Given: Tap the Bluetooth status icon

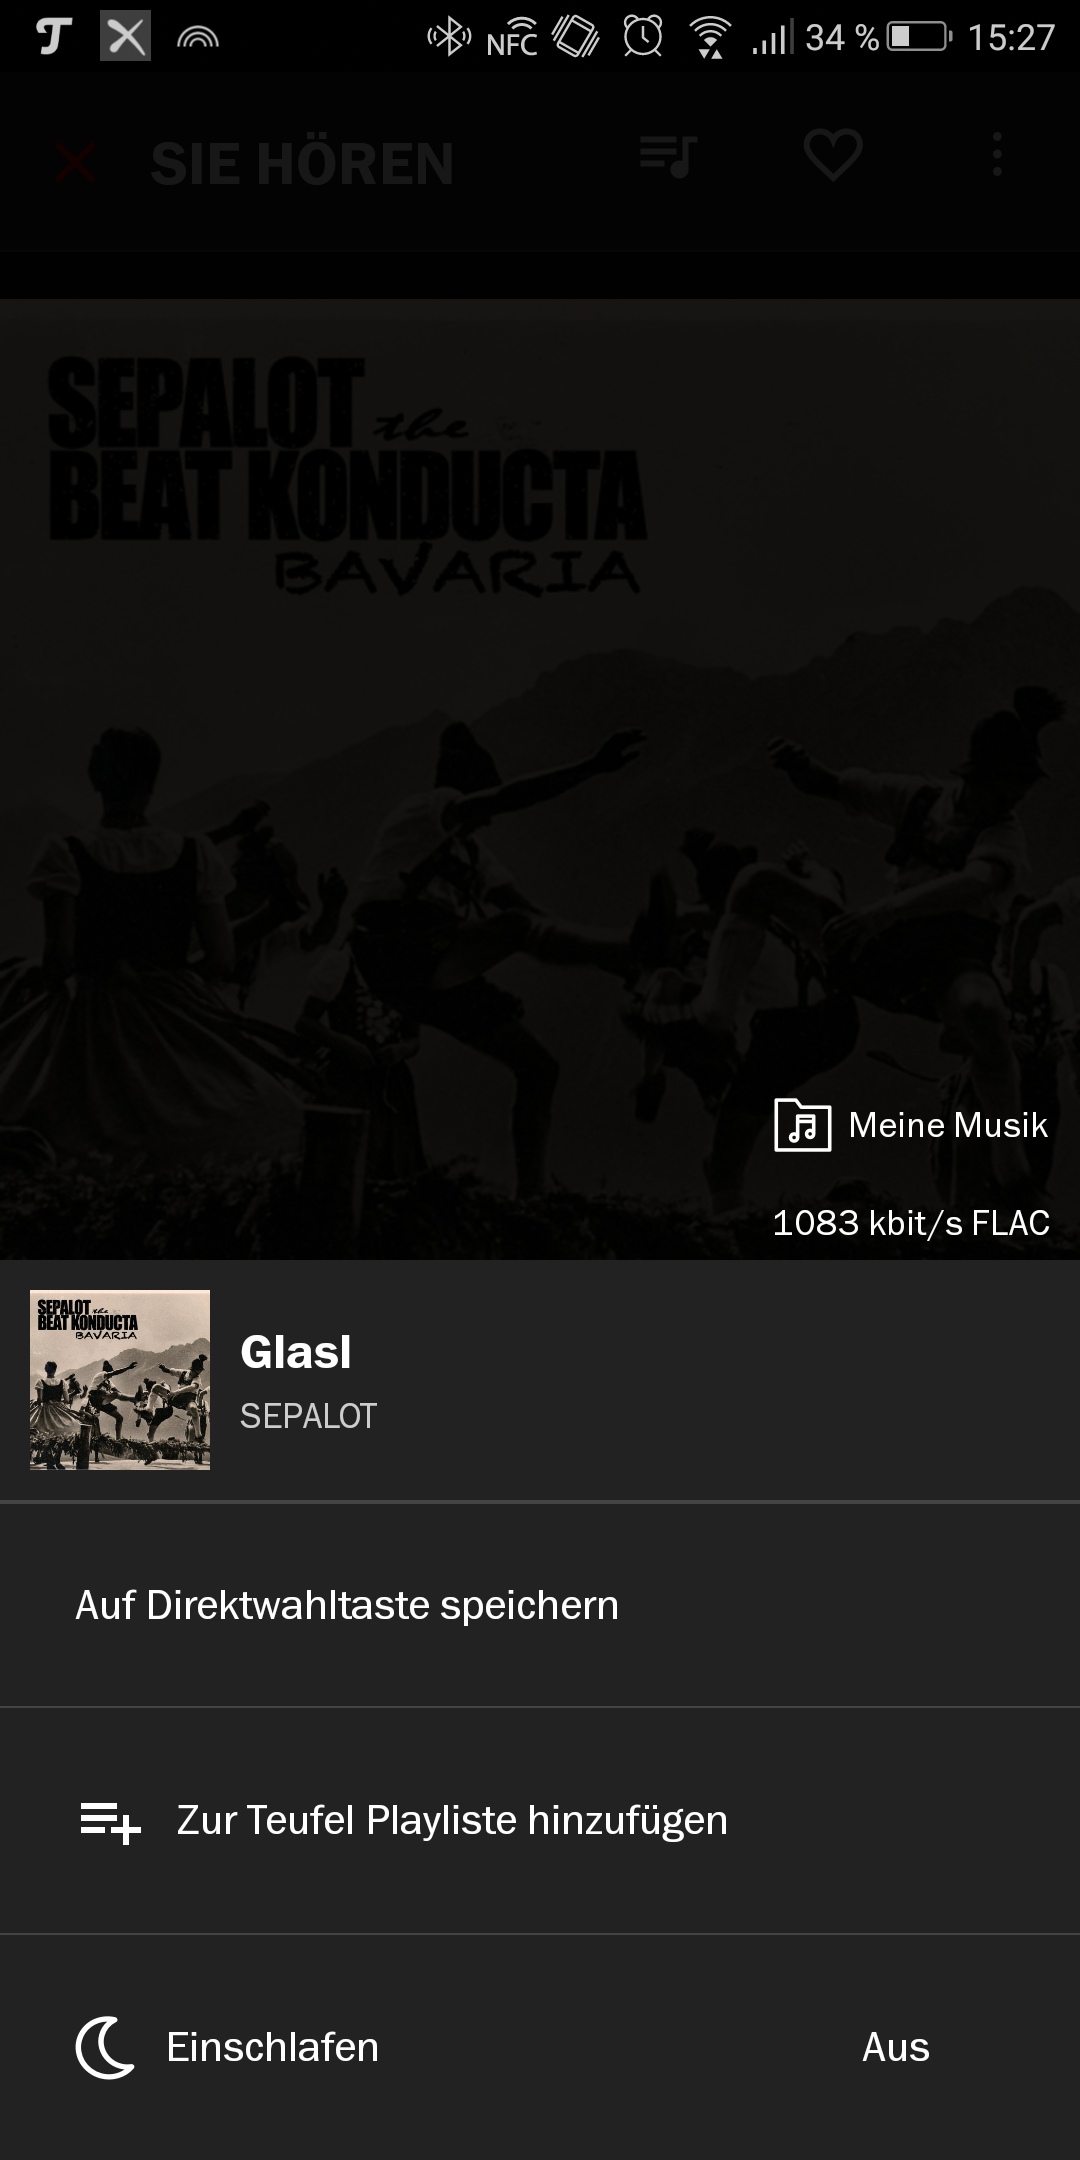Looking at the screenshot, I should (x=449, y=37).
